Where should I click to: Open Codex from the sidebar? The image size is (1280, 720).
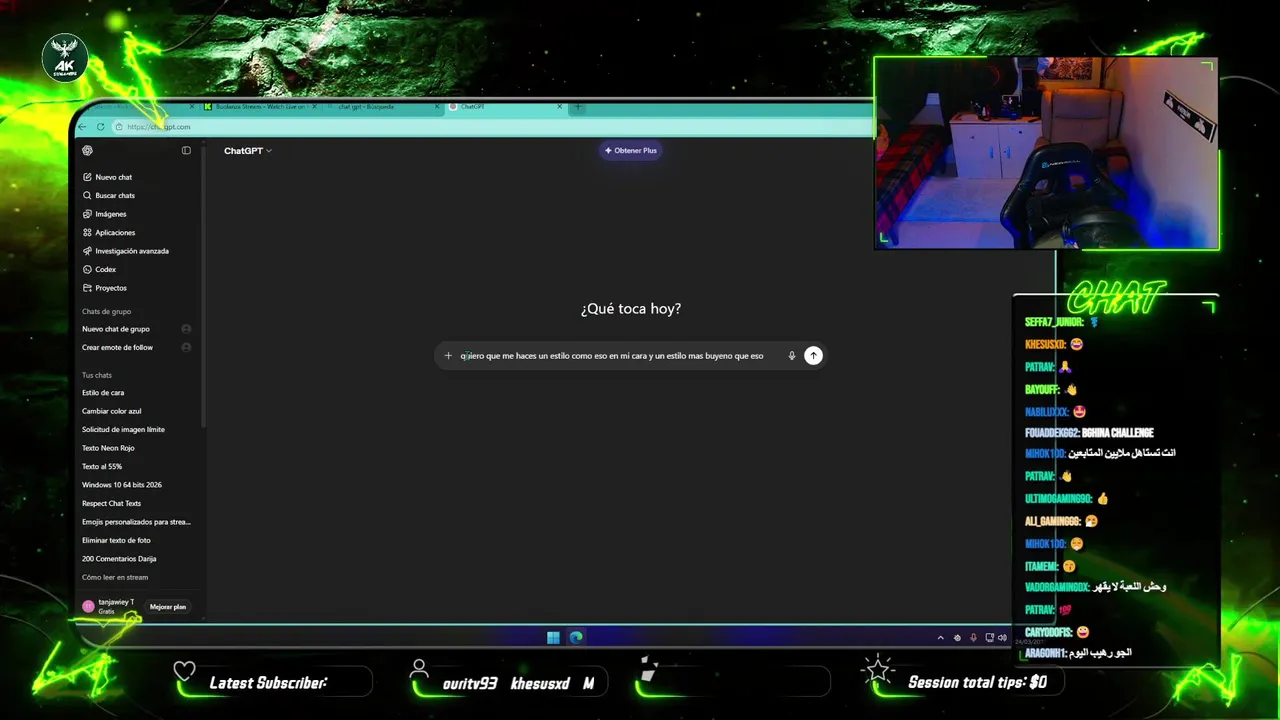[x=99, y=270]
